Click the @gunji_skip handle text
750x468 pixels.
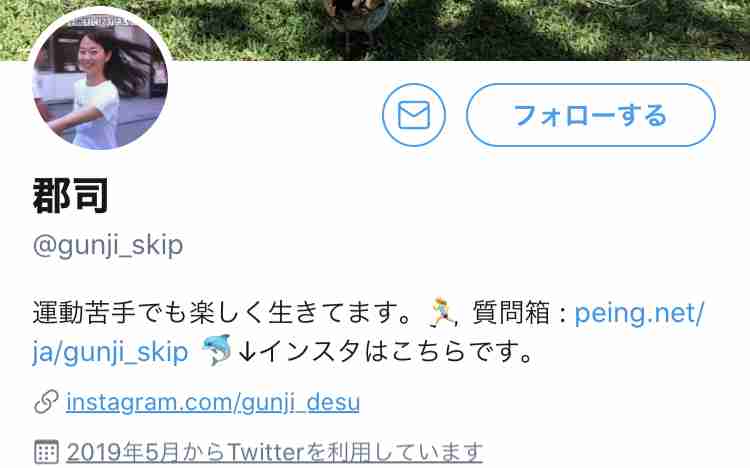pyautogui.click(x=108, y=246)
